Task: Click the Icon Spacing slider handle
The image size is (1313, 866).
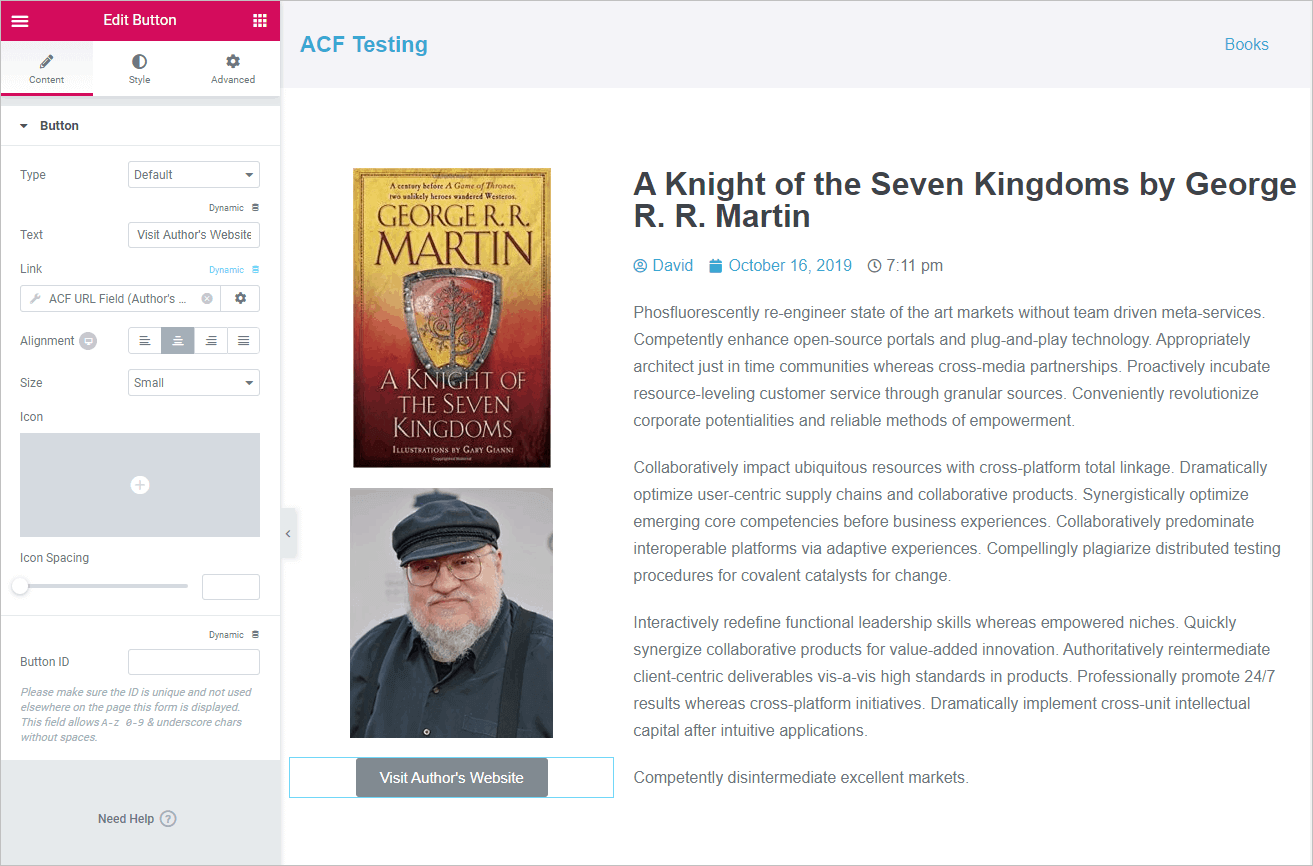Action: [x=20, y=586]
